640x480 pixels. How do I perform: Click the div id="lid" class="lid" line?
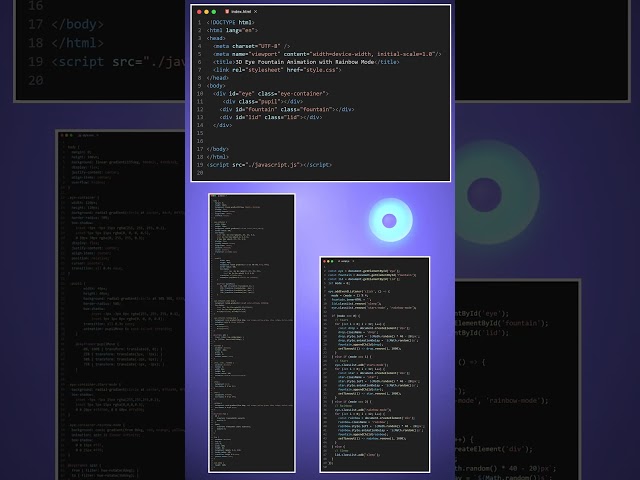pyautogui.click(x=271, y=117)
